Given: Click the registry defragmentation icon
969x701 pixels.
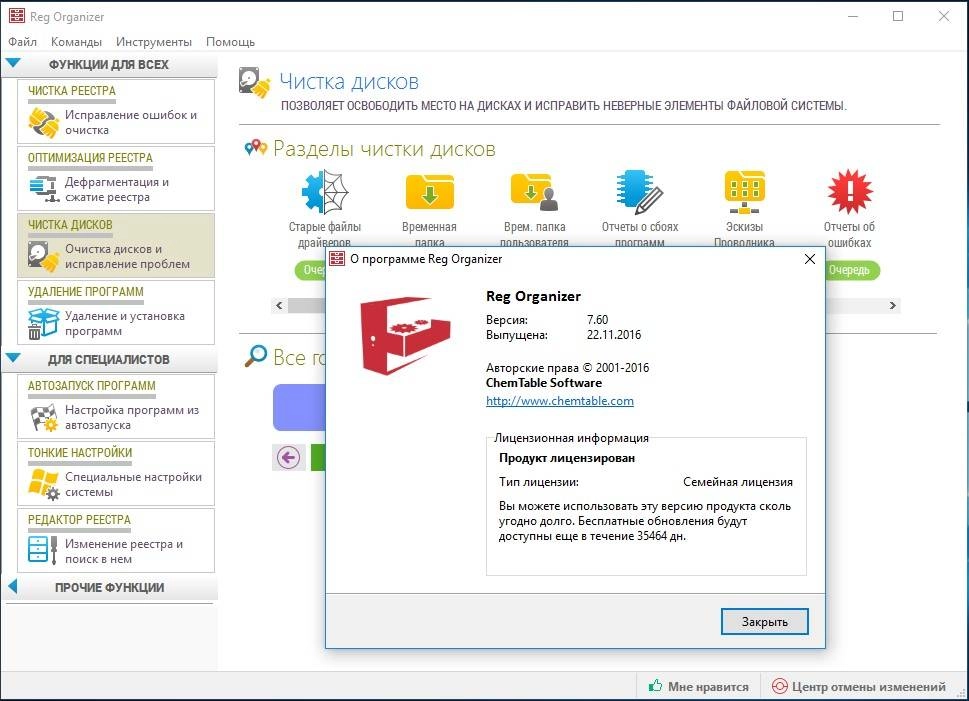Looking at the screenshot, I should tap(43, 189).
